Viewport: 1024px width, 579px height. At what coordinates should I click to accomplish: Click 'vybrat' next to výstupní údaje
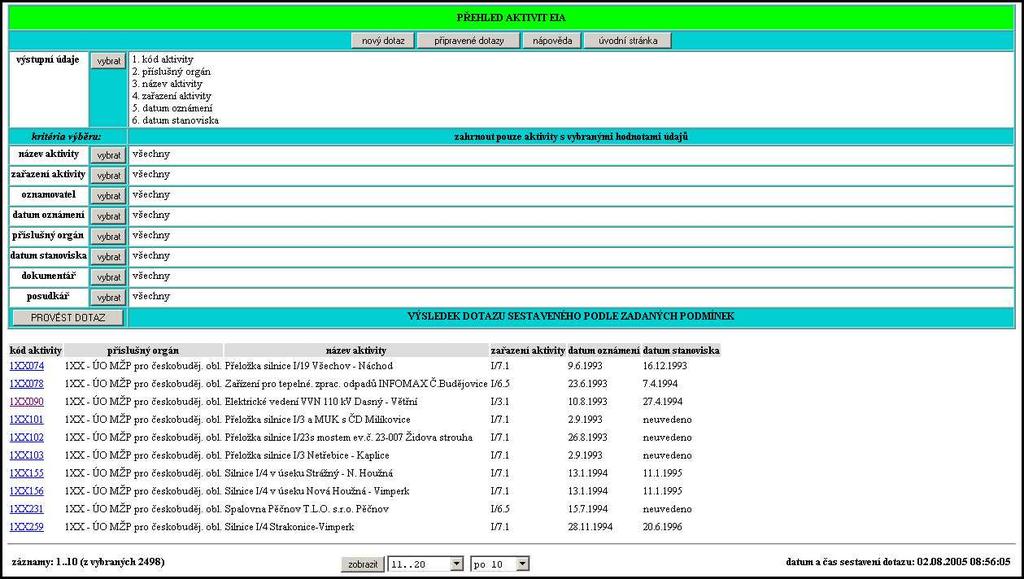click(x=108, y=61)
